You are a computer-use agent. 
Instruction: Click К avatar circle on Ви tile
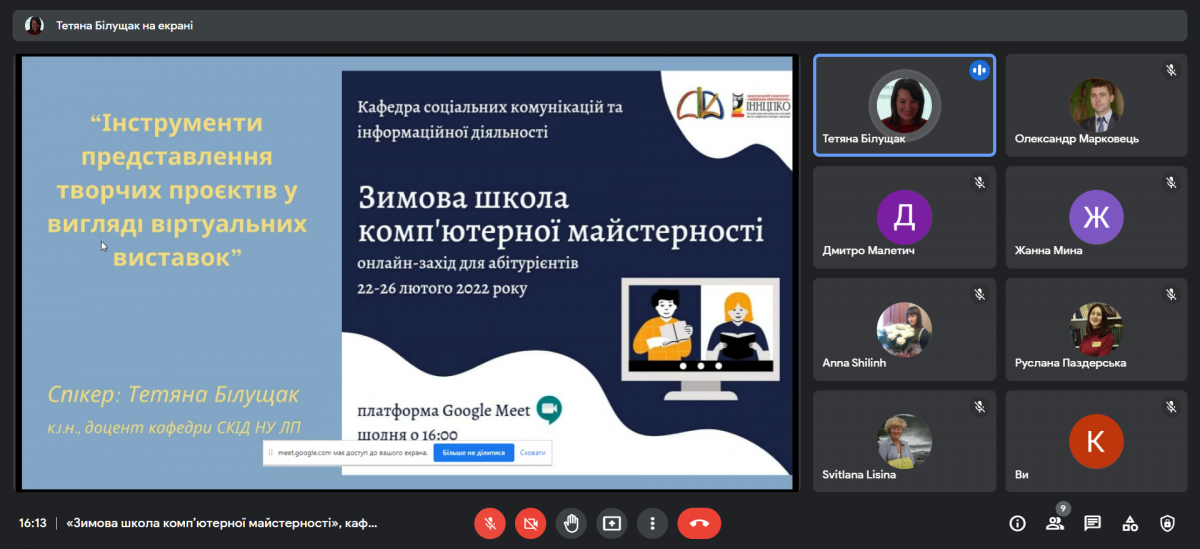click(1096, 441)
